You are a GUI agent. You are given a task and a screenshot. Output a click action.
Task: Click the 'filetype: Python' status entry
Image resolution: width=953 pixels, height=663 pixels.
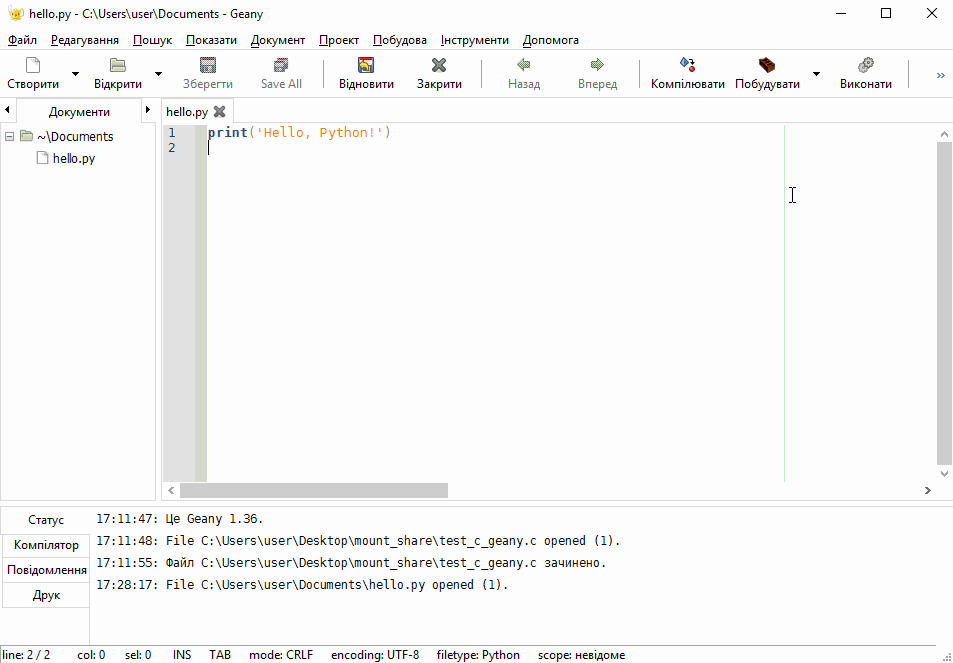pos(478,655)
